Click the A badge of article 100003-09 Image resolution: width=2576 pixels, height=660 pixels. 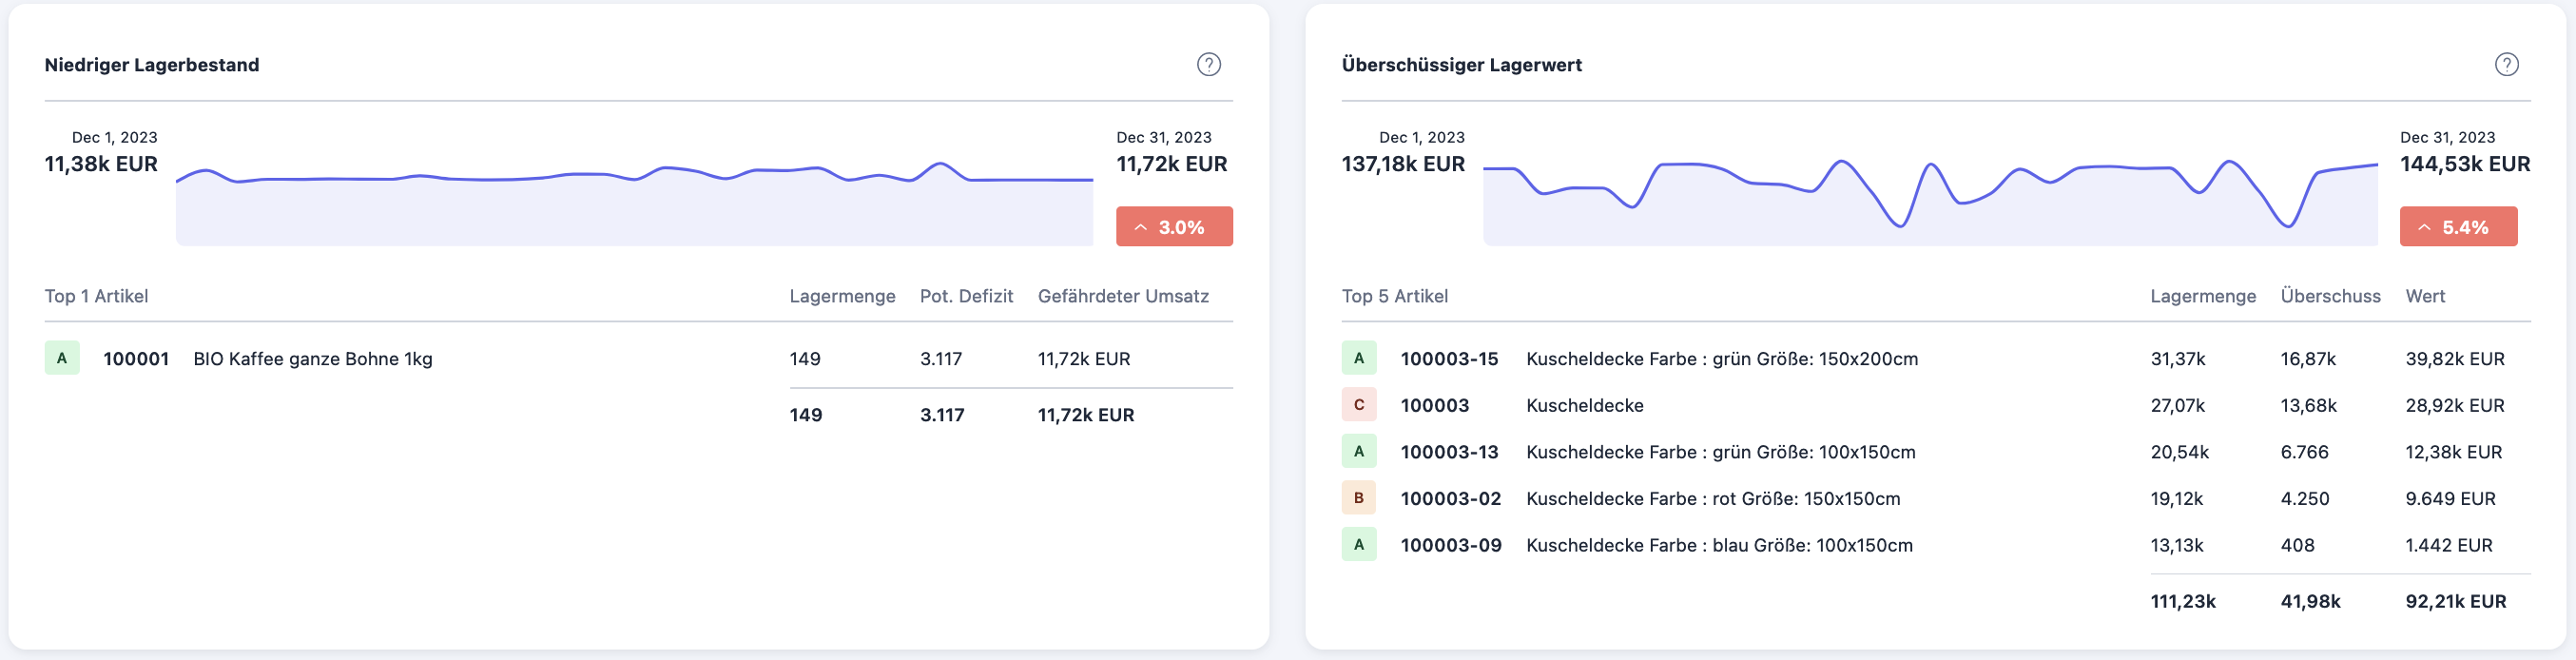coord(1358,545)
